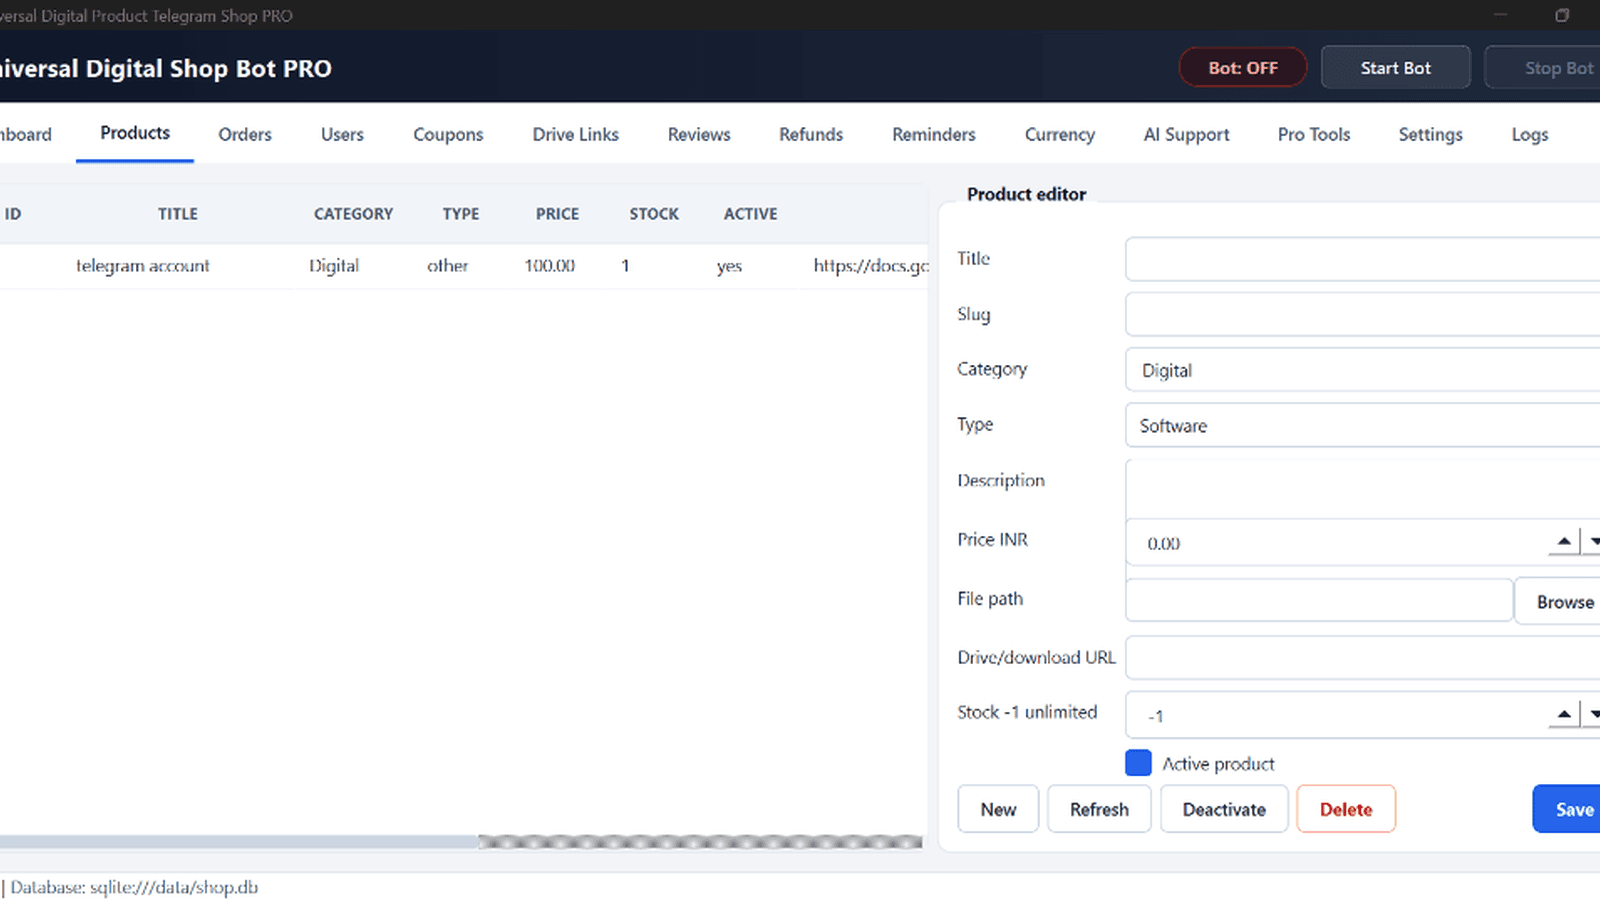1600x900 pixels.
Task: Sort by the CATEGORY column header
Action: click(353, 214)
